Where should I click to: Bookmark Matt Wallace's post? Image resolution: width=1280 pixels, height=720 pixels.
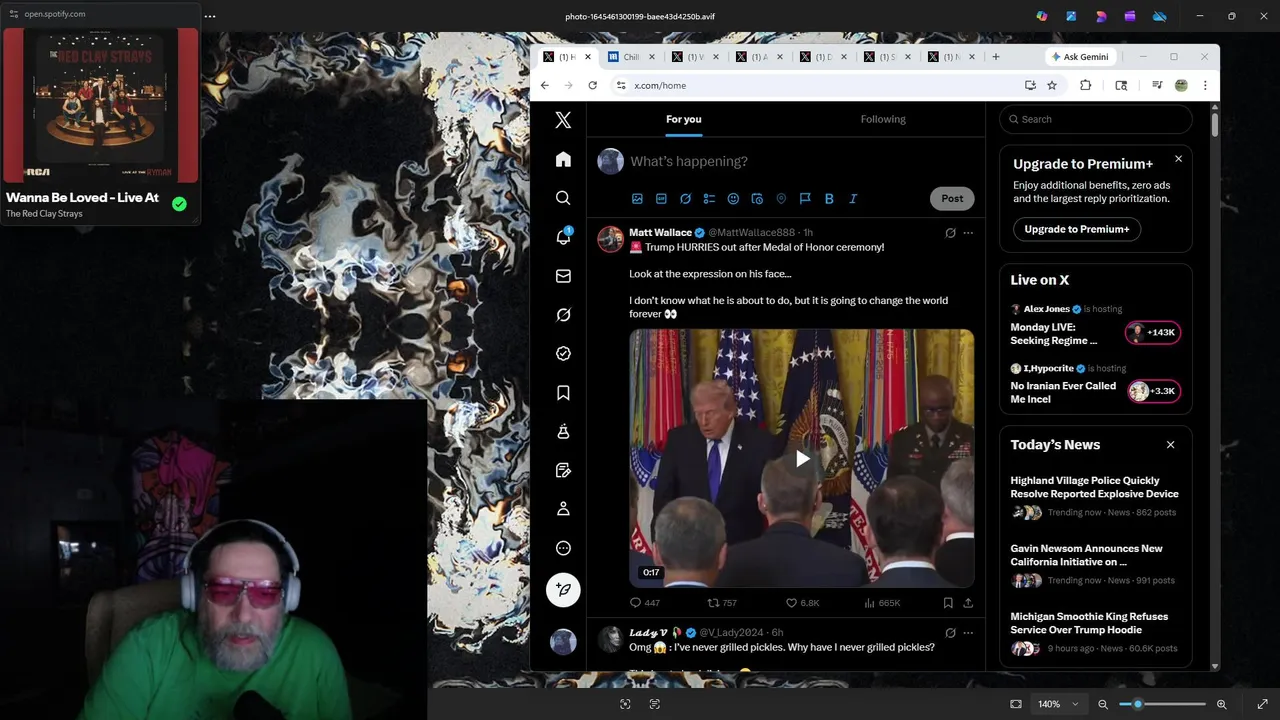pyautogui.click(x=948, y=603)
